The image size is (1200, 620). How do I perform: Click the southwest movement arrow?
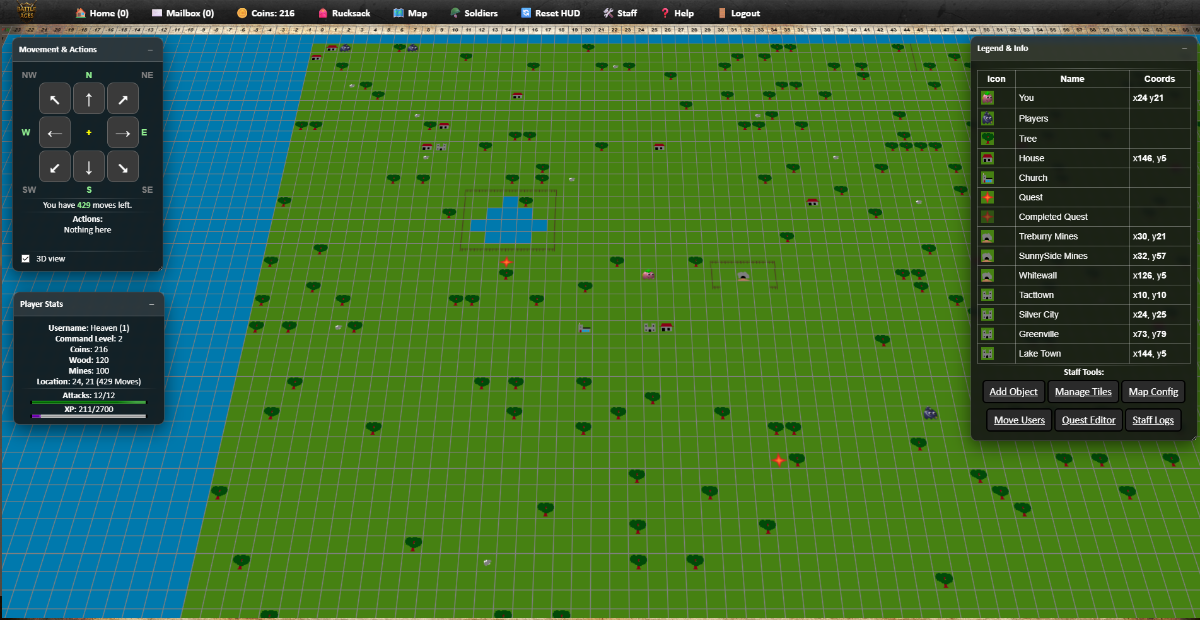pos(55,166)
